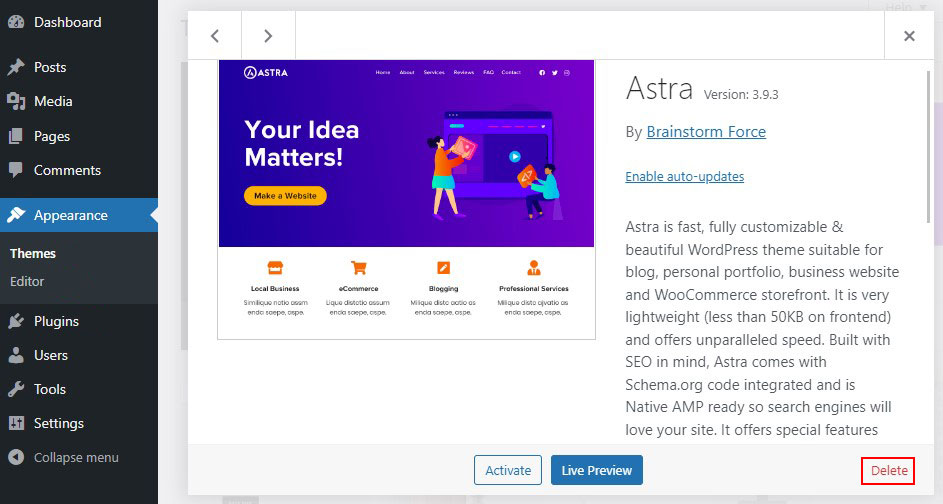Show next theme with right chevron

268,35
